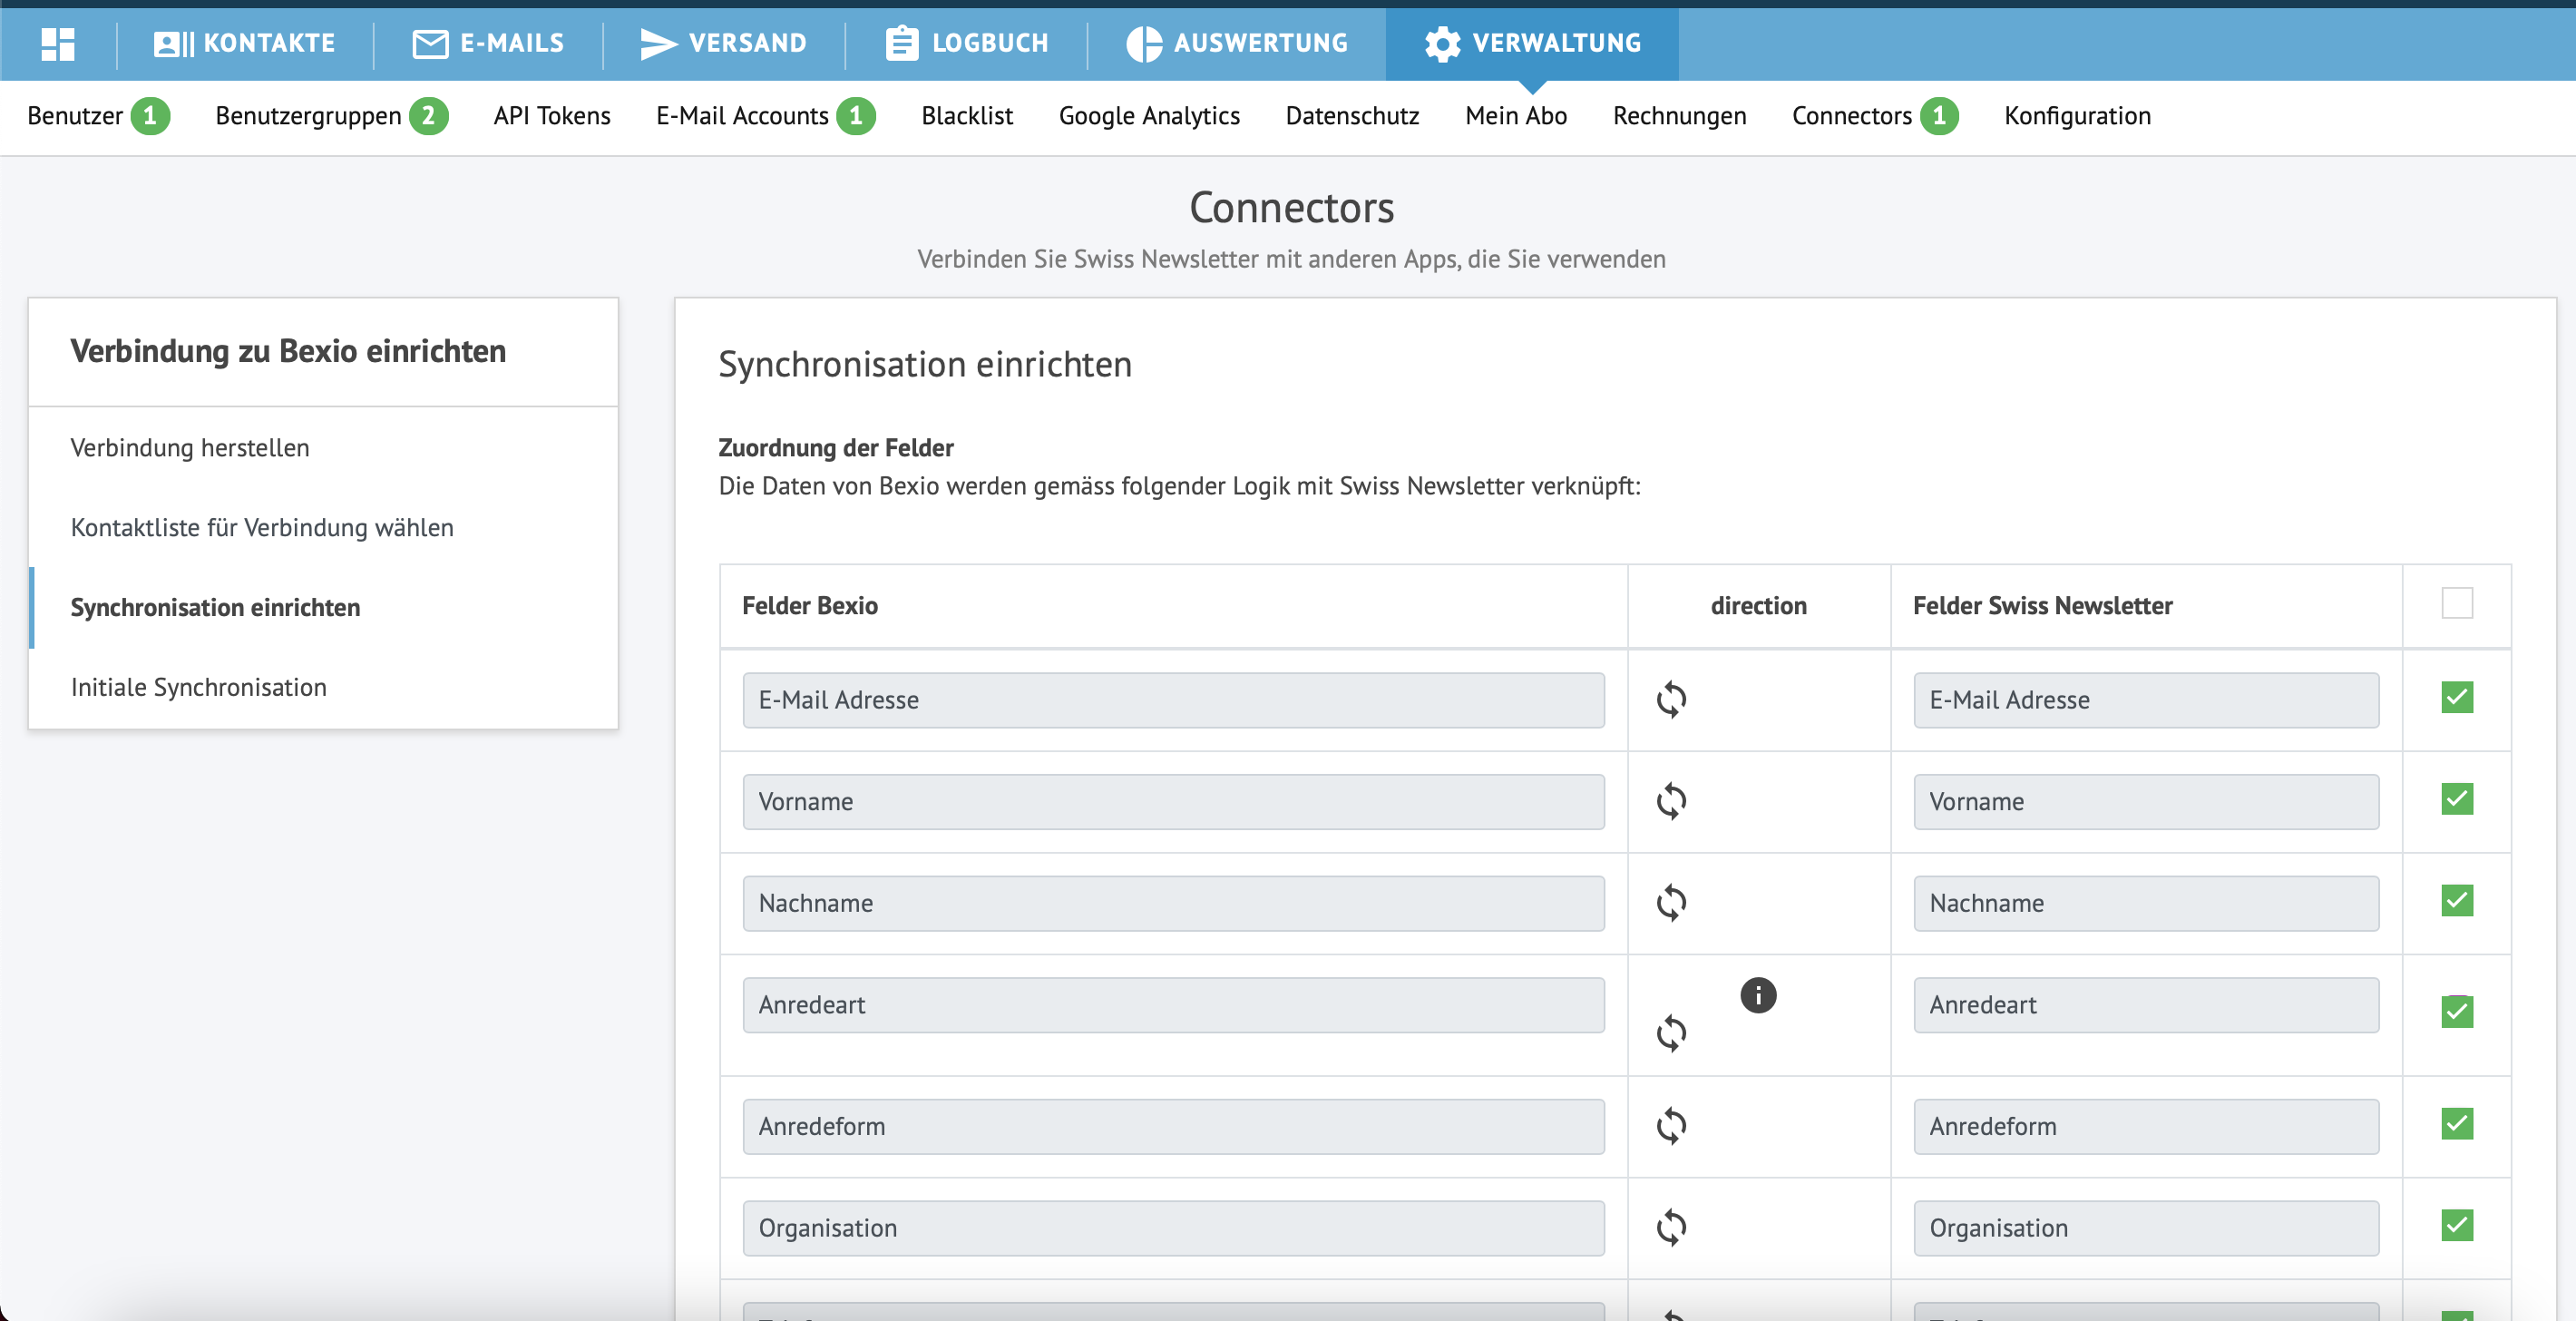Click sync direction icon for Anredeform

[x=1671, y=1126]
